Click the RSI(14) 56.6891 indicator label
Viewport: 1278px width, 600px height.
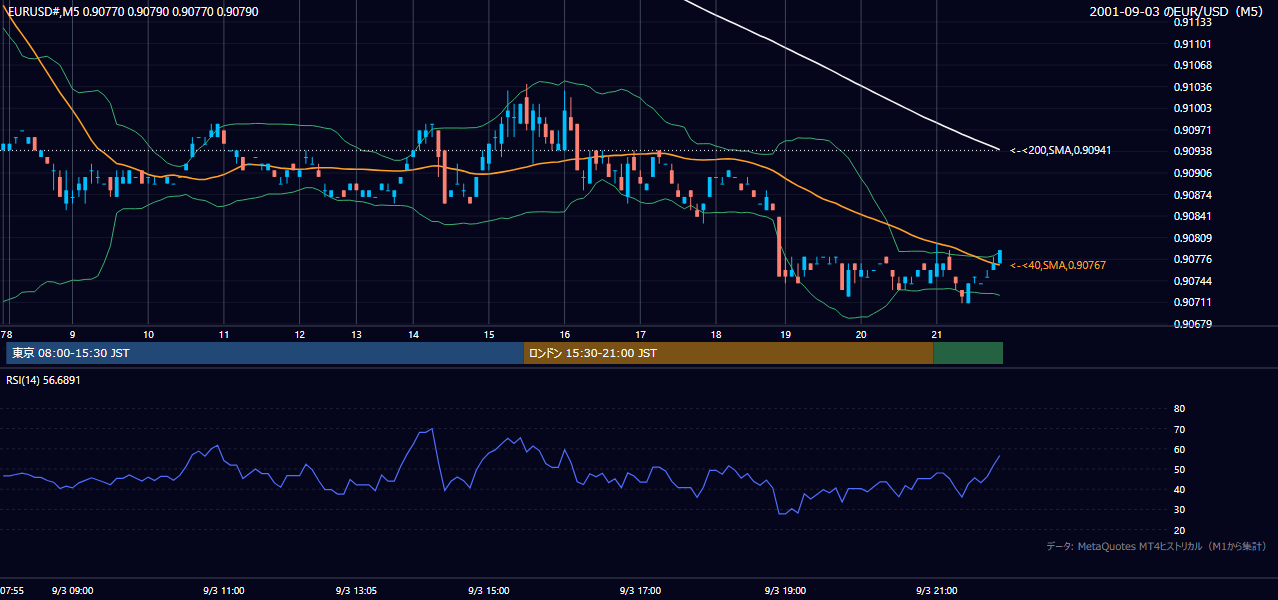coord(43,380)
